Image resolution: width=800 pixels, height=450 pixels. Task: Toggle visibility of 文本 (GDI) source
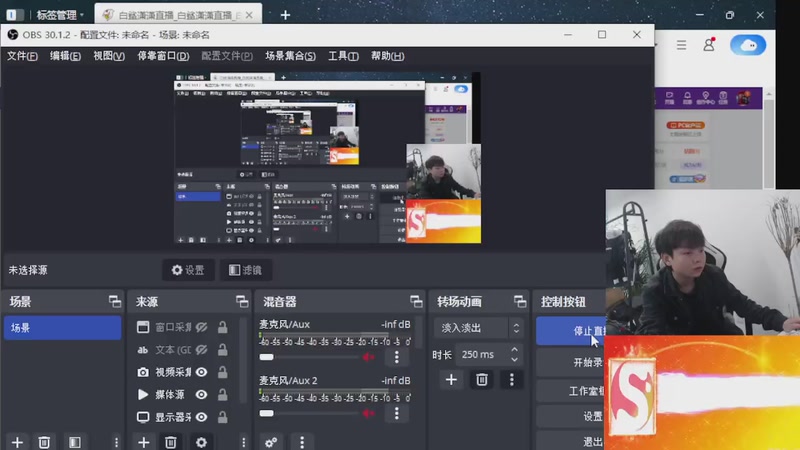click(x=202, y=349)
